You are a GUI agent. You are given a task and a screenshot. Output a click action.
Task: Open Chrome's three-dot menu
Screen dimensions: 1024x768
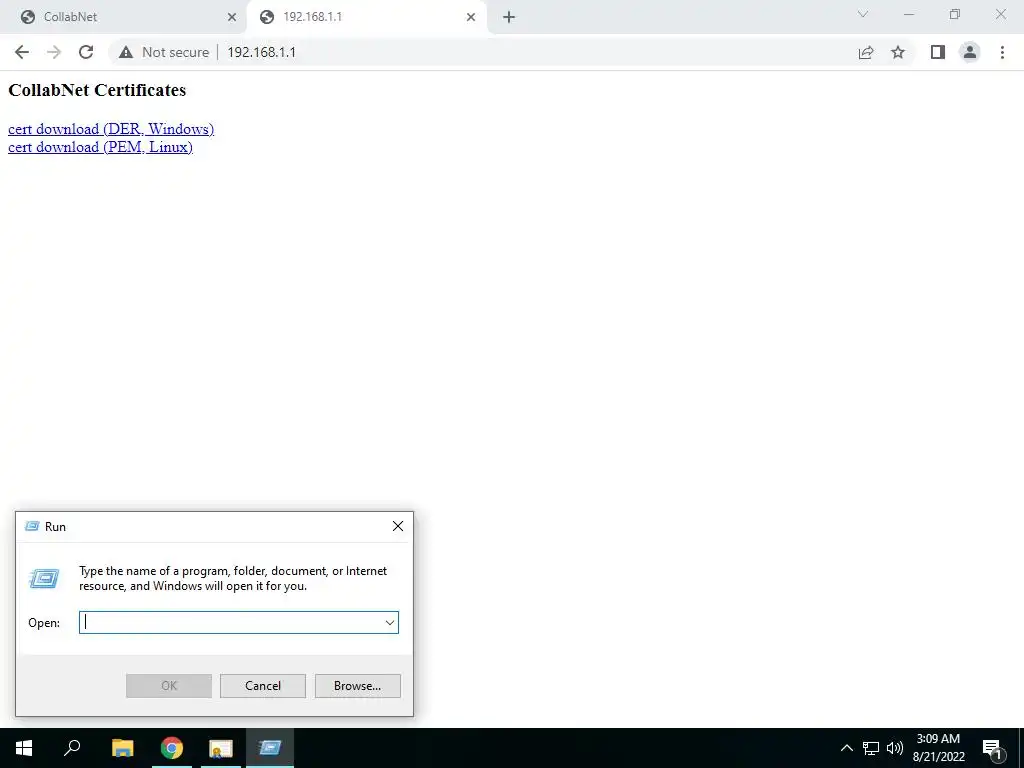point(1002,52)
